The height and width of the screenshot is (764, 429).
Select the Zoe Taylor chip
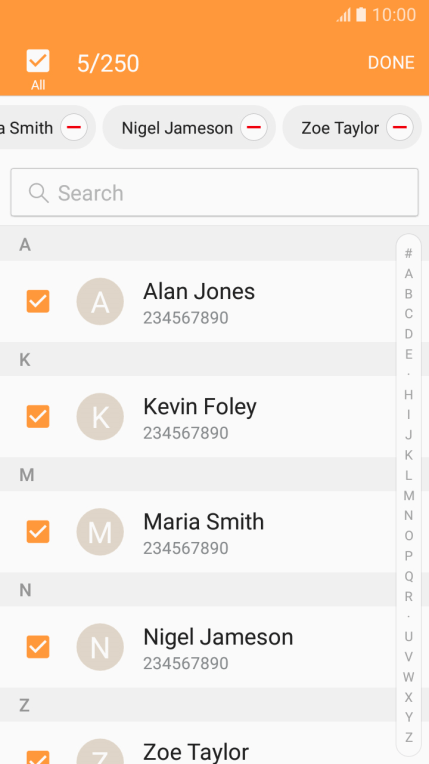click(340, 128)
